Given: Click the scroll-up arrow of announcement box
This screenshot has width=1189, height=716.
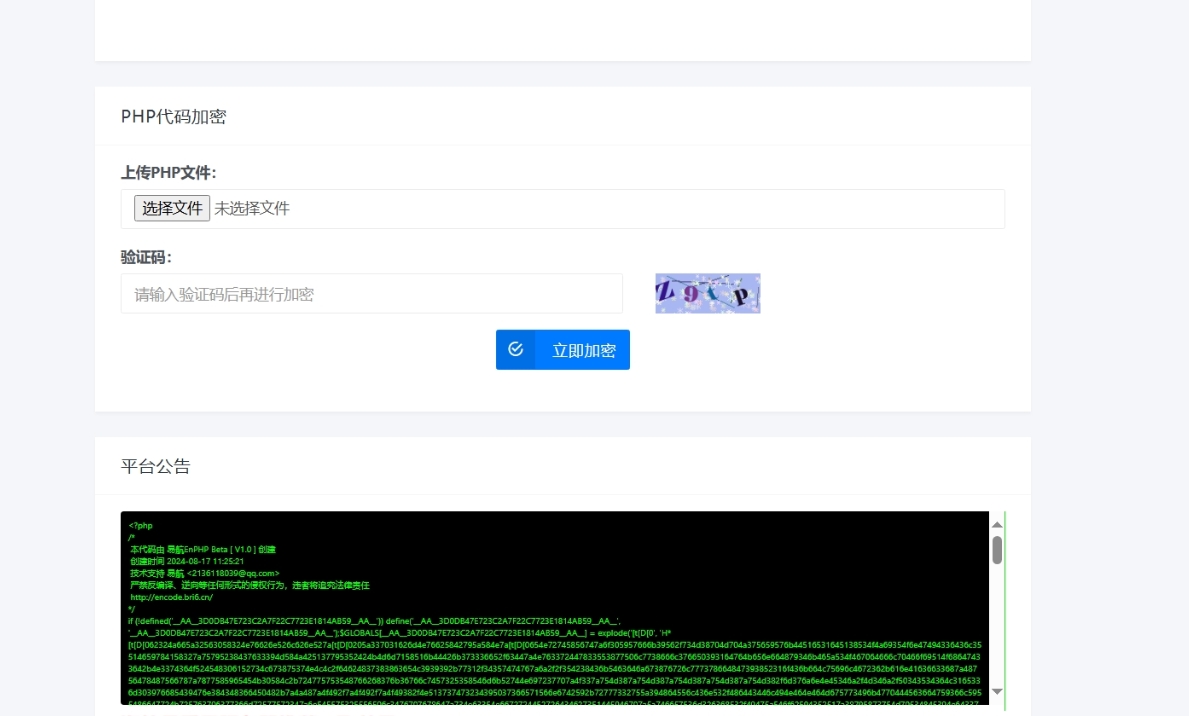Looking at the screenshot, I should (x=997, y=525).
